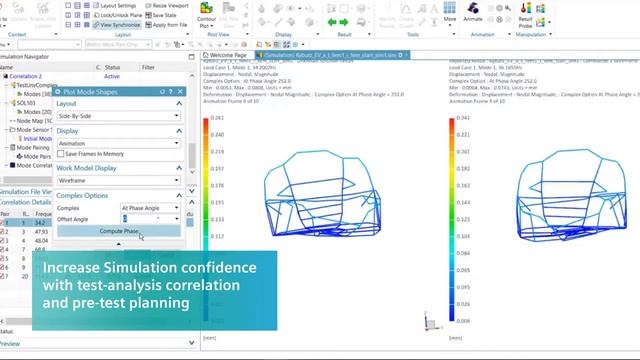Open the Animation display dropdown
The image size is (640, 360).
[x=119, y=143]
